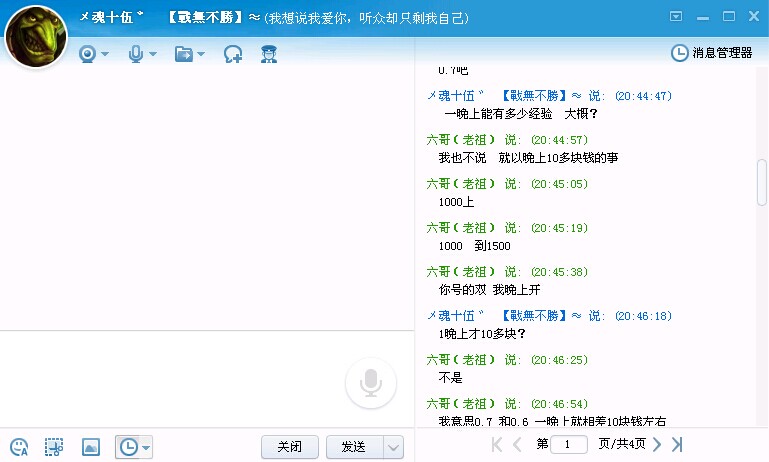Viewport: 769px width, 462px height.
Task: Open the send file folder icon
Action: pyautogui.click(x=183, y=54)
